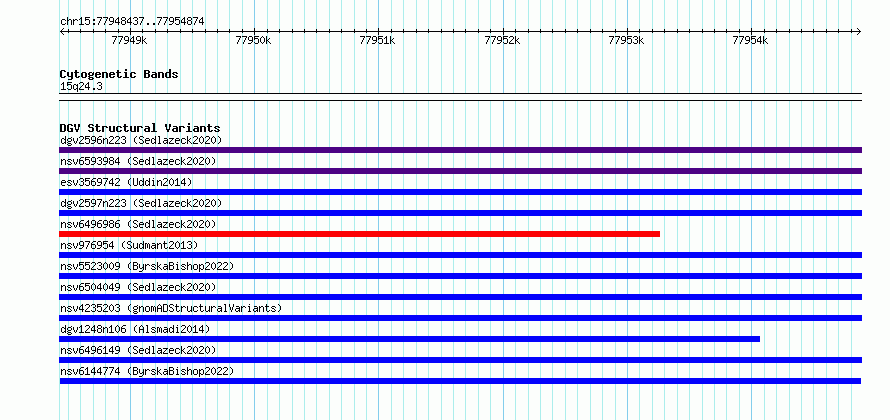Click the dgv2597n223 (Sedlazeck2020) label
The width and height of the screenshot is (890, 420).
coord(141,203)
